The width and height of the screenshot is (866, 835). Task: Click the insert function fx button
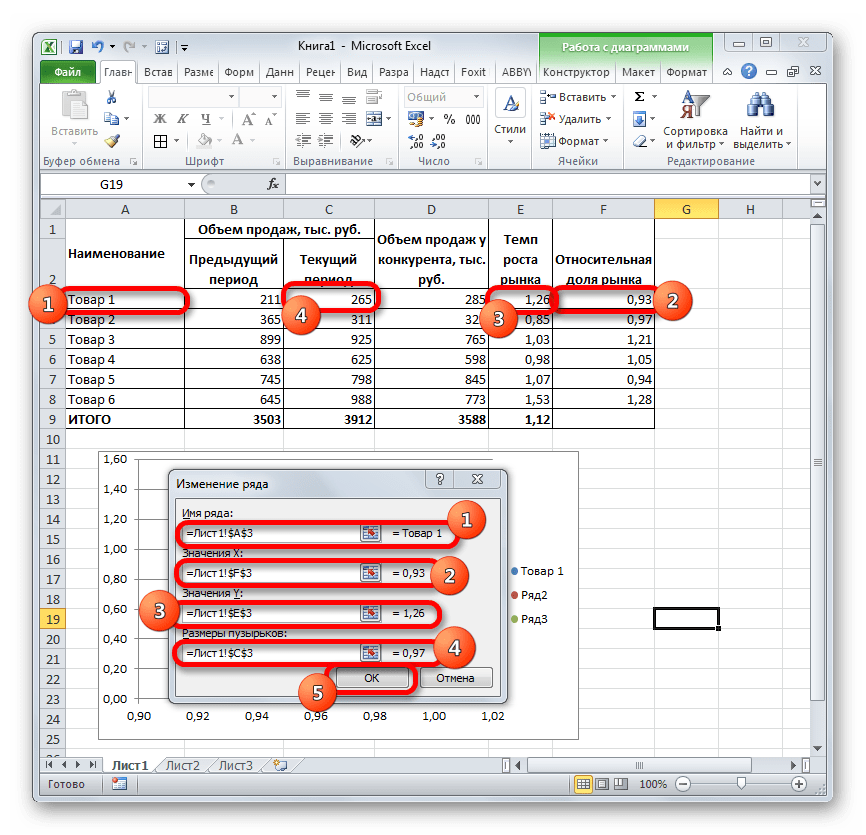[273, 184]
